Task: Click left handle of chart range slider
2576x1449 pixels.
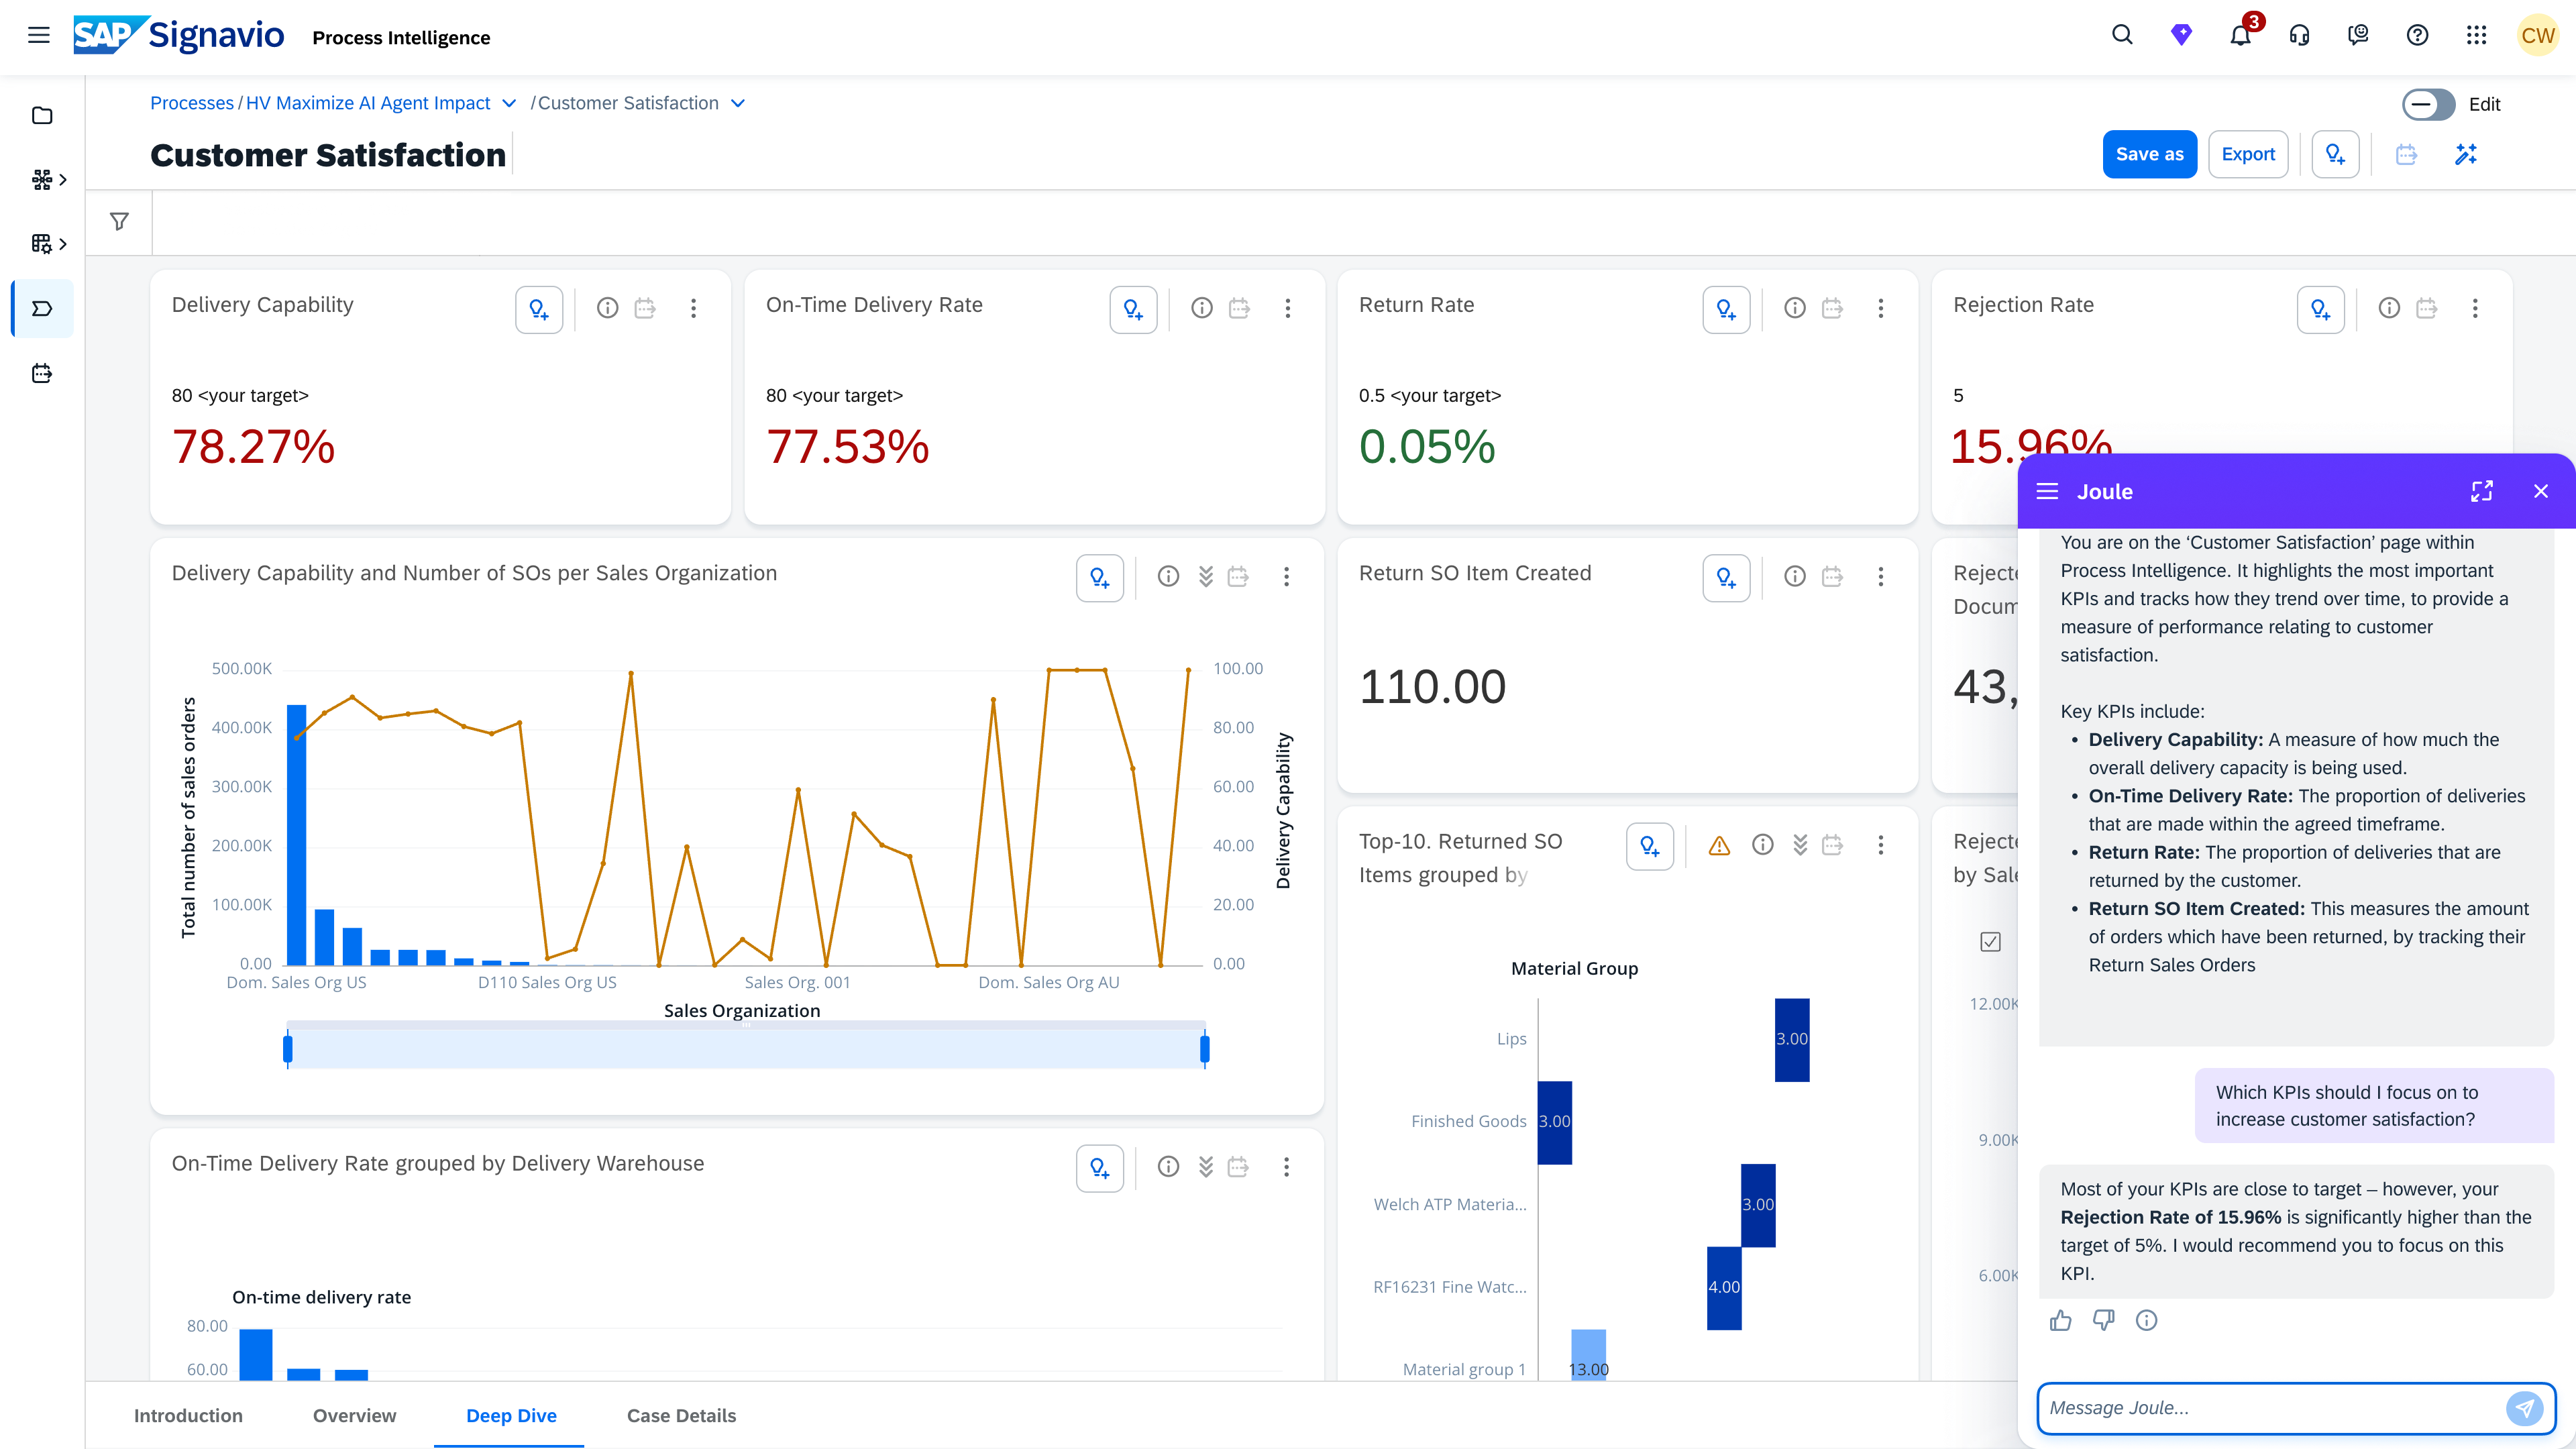Action: click(288, 1049)
